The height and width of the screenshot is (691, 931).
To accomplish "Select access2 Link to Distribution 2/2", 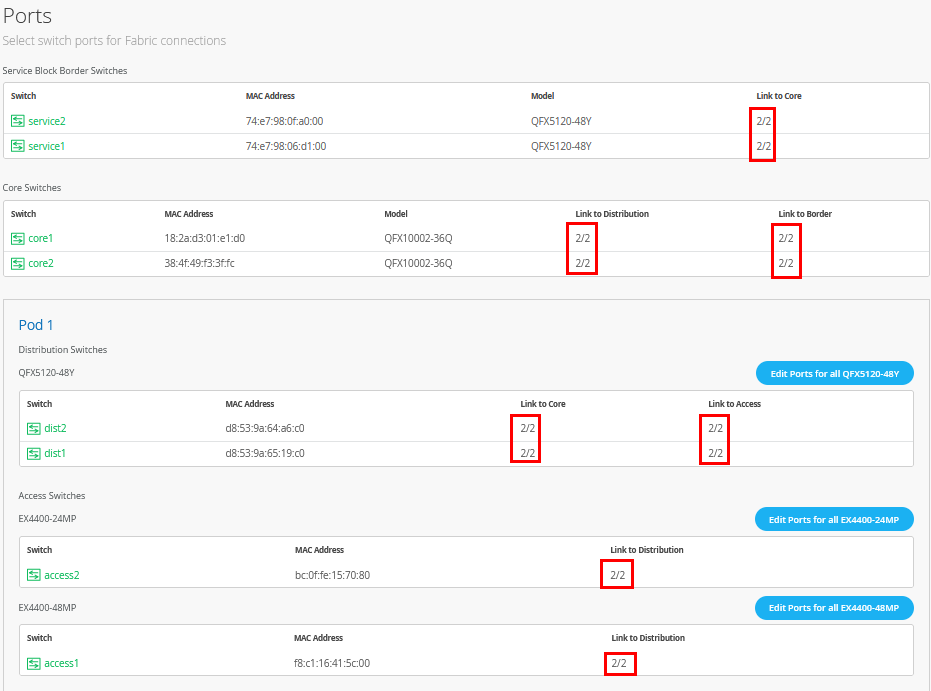I will [x=618, y=575].
